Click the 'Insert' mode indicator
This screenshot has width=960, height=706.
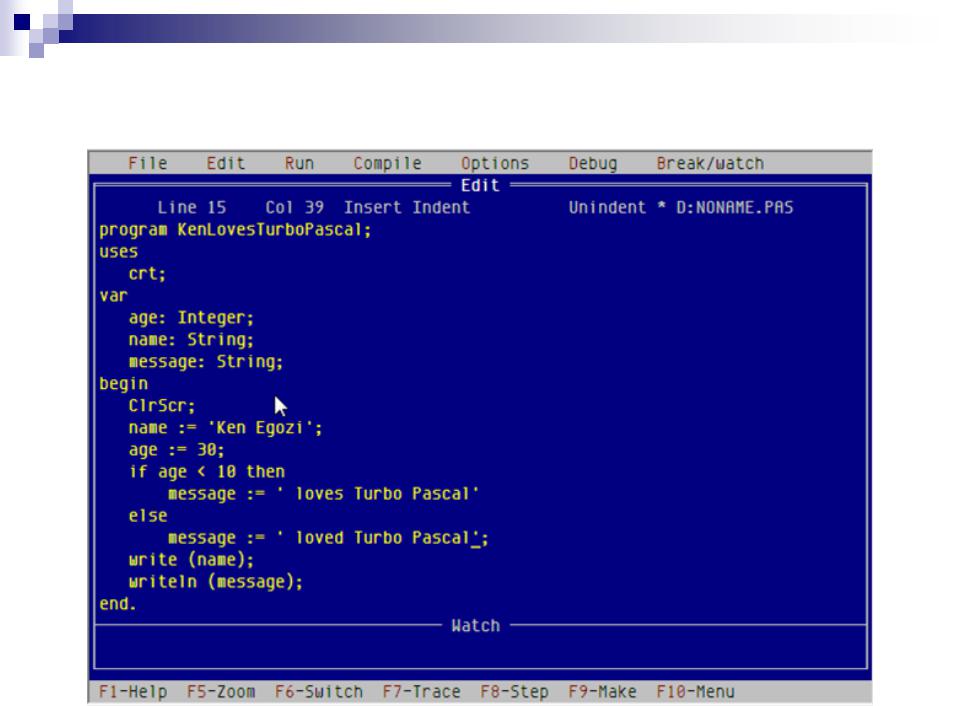click(x=373, y=208)
